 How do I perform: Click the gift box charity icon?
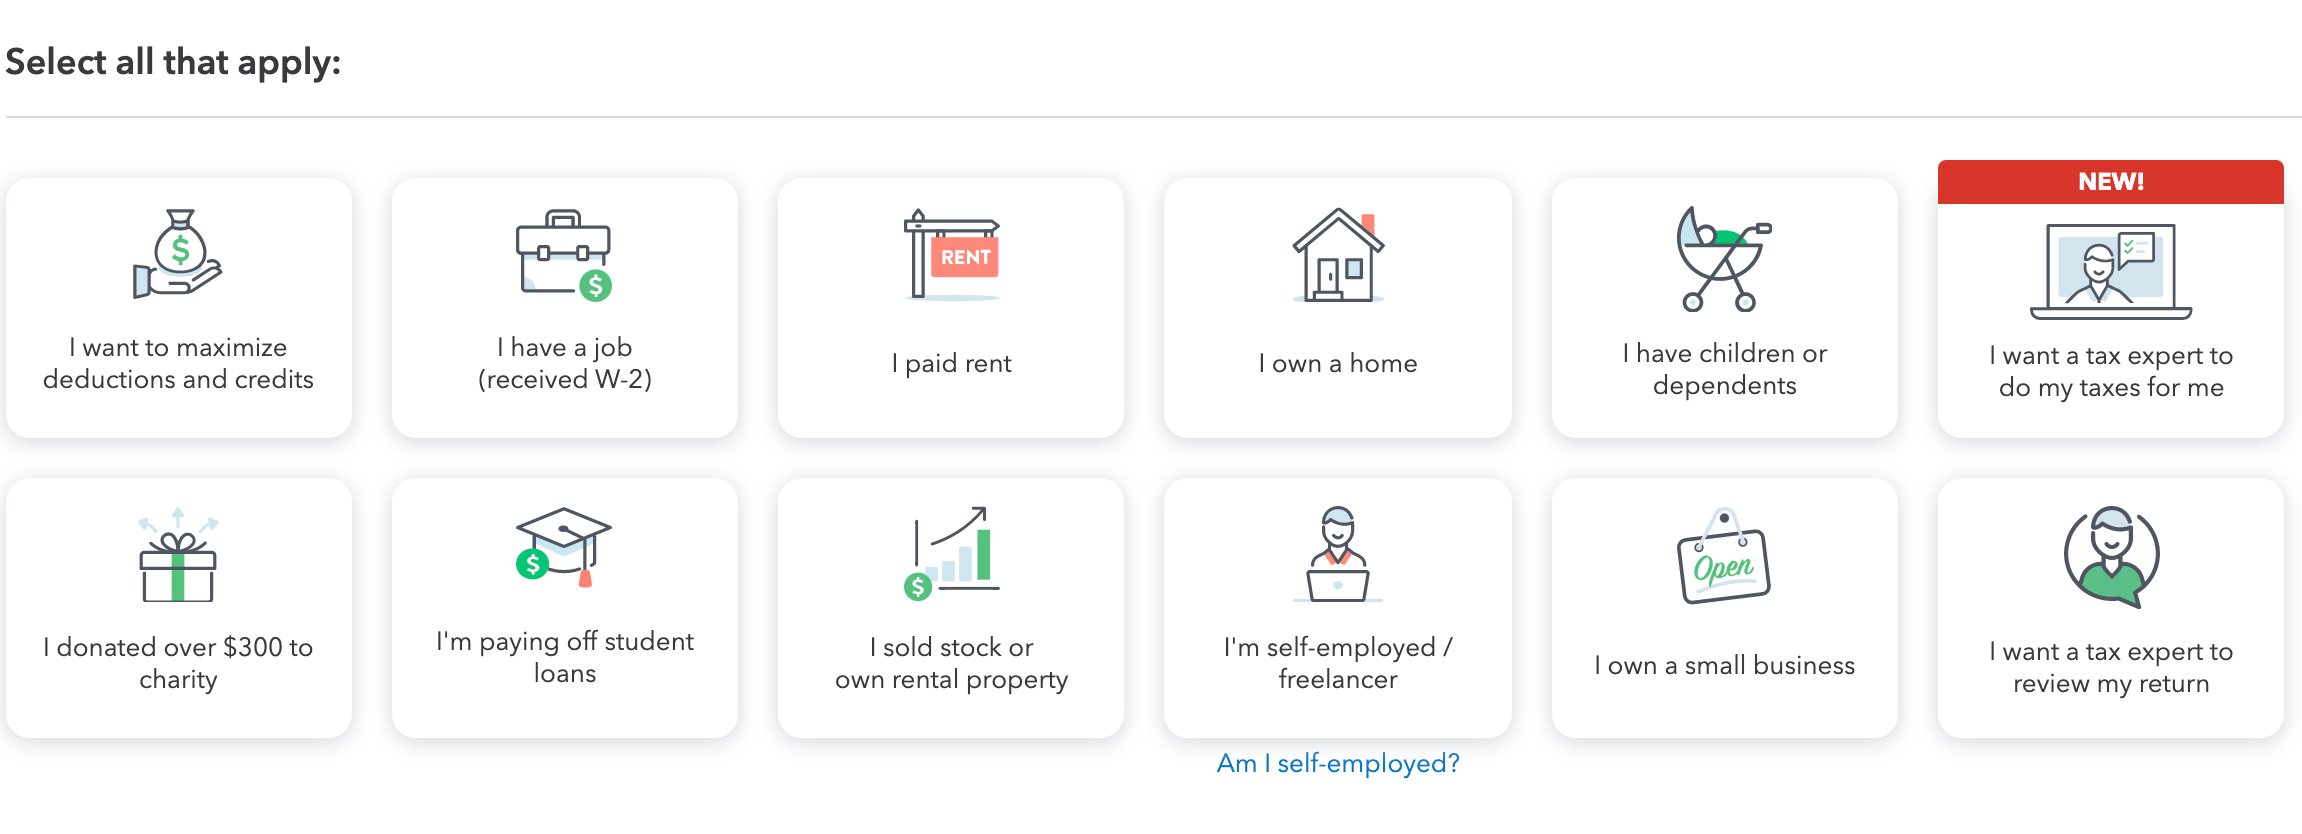(178, 555)
